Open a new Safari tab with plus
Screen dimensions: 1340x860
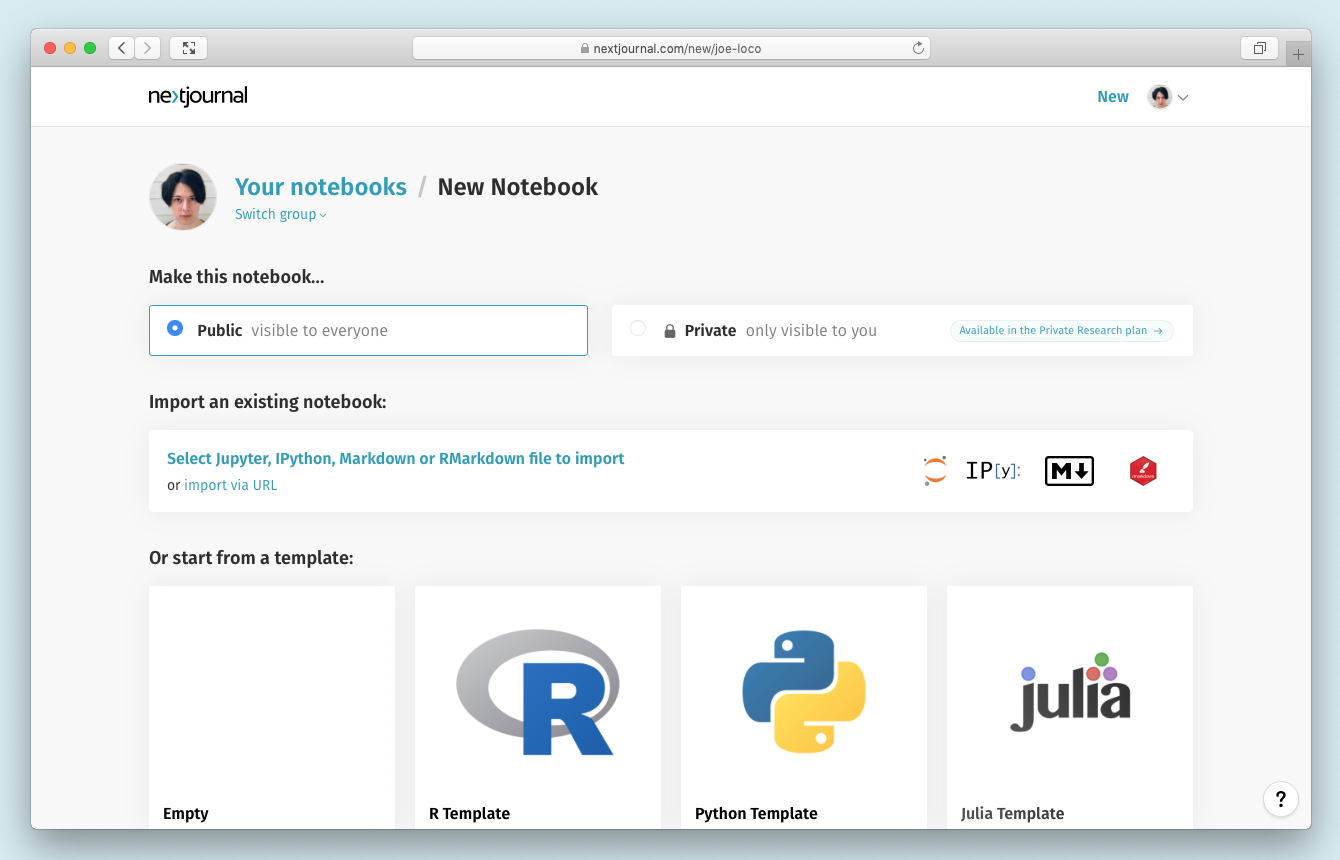tap(1298, 54)
